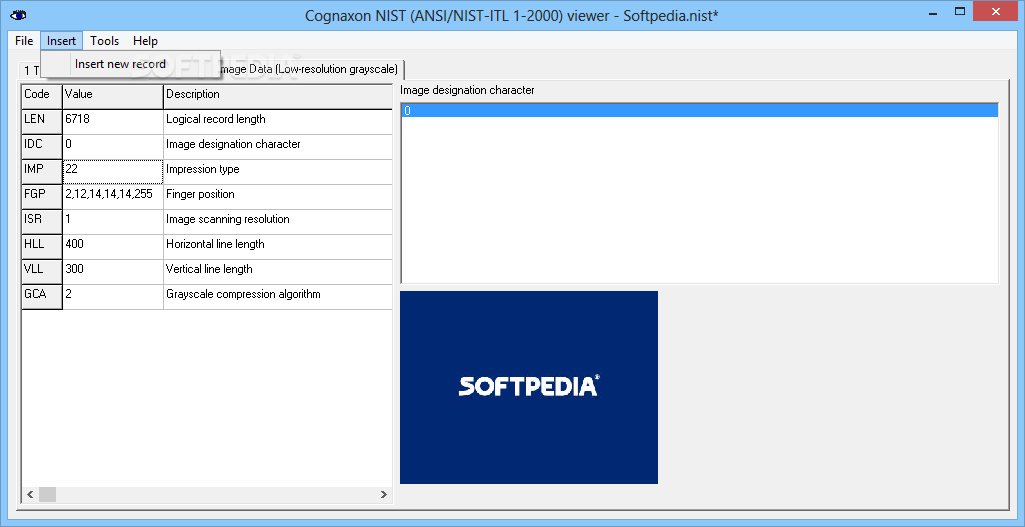1025x527 pixels.
Task: Select the FGP row header
Action: click(x=42, y=196)
